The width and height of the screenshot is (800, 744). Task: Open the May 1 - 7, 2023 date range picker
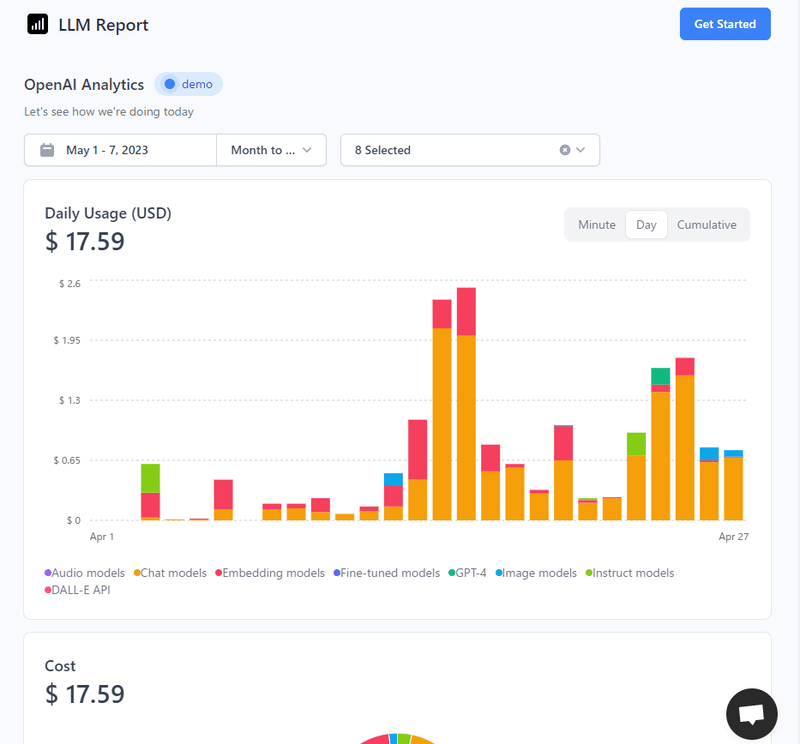click(121, 150)
